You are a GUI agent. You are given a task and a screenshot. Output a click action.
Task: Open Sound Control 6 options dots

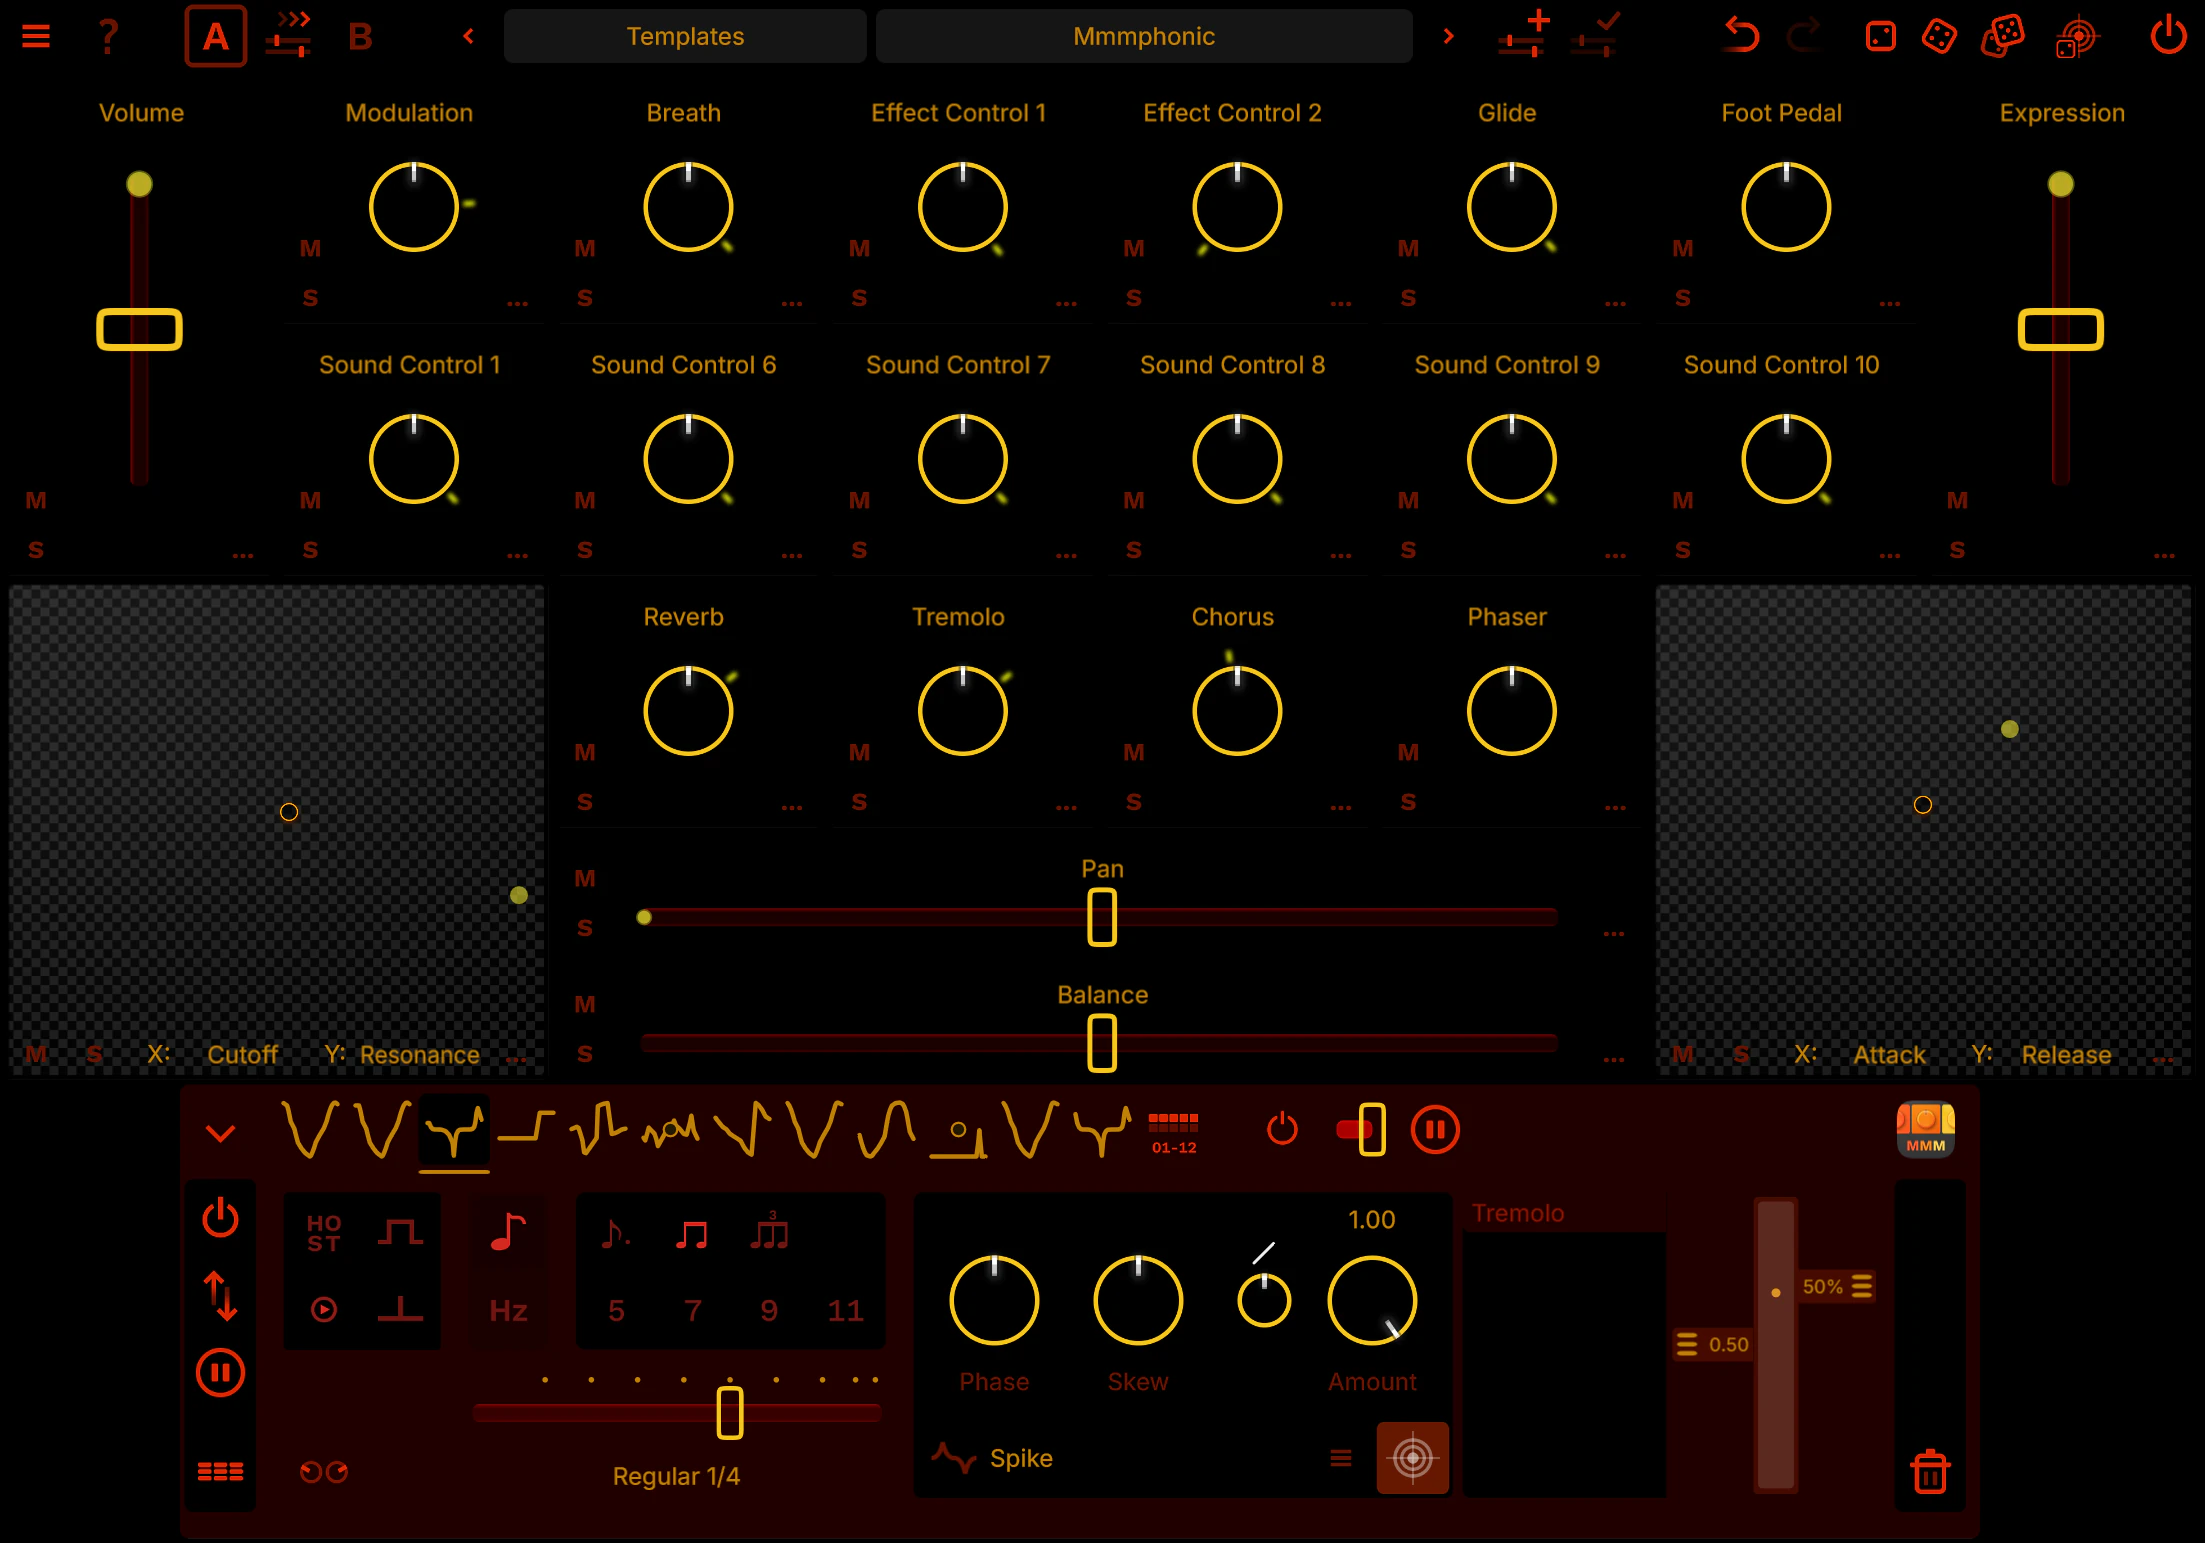pyautogui.click(x=792, y=554)
